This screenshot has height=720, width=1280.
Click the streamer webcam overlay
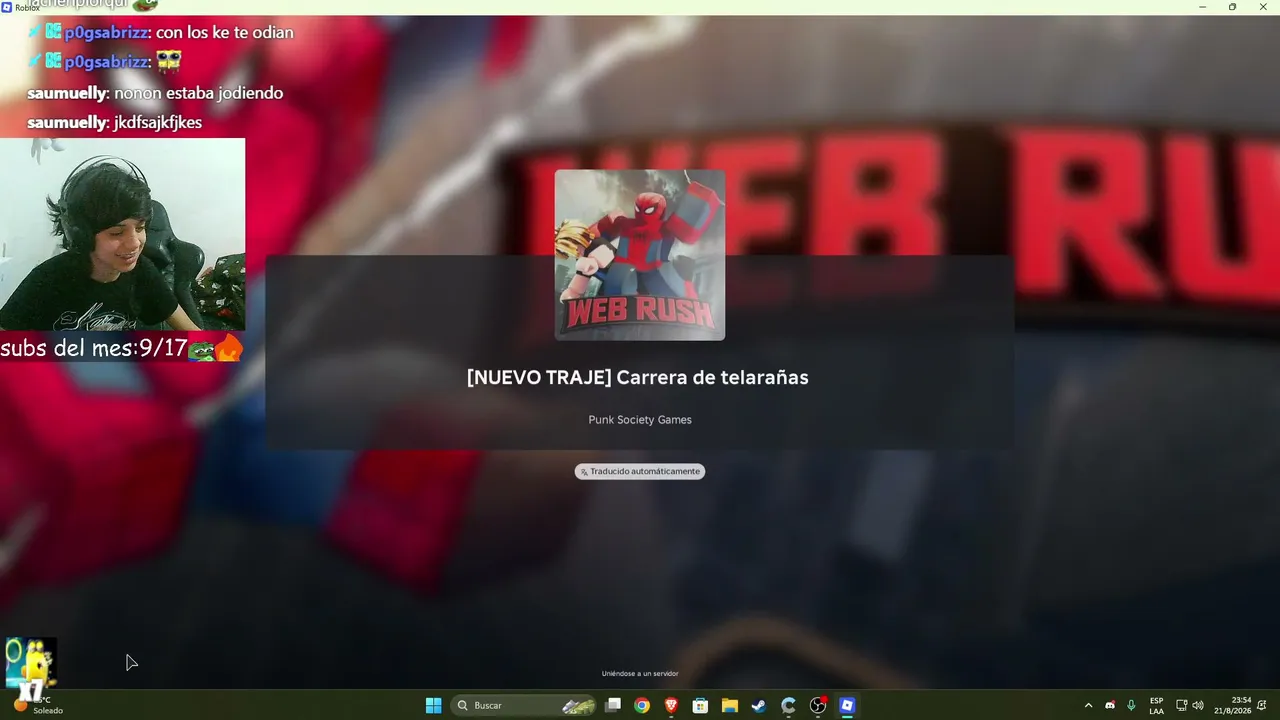click(x=122, y=234)
